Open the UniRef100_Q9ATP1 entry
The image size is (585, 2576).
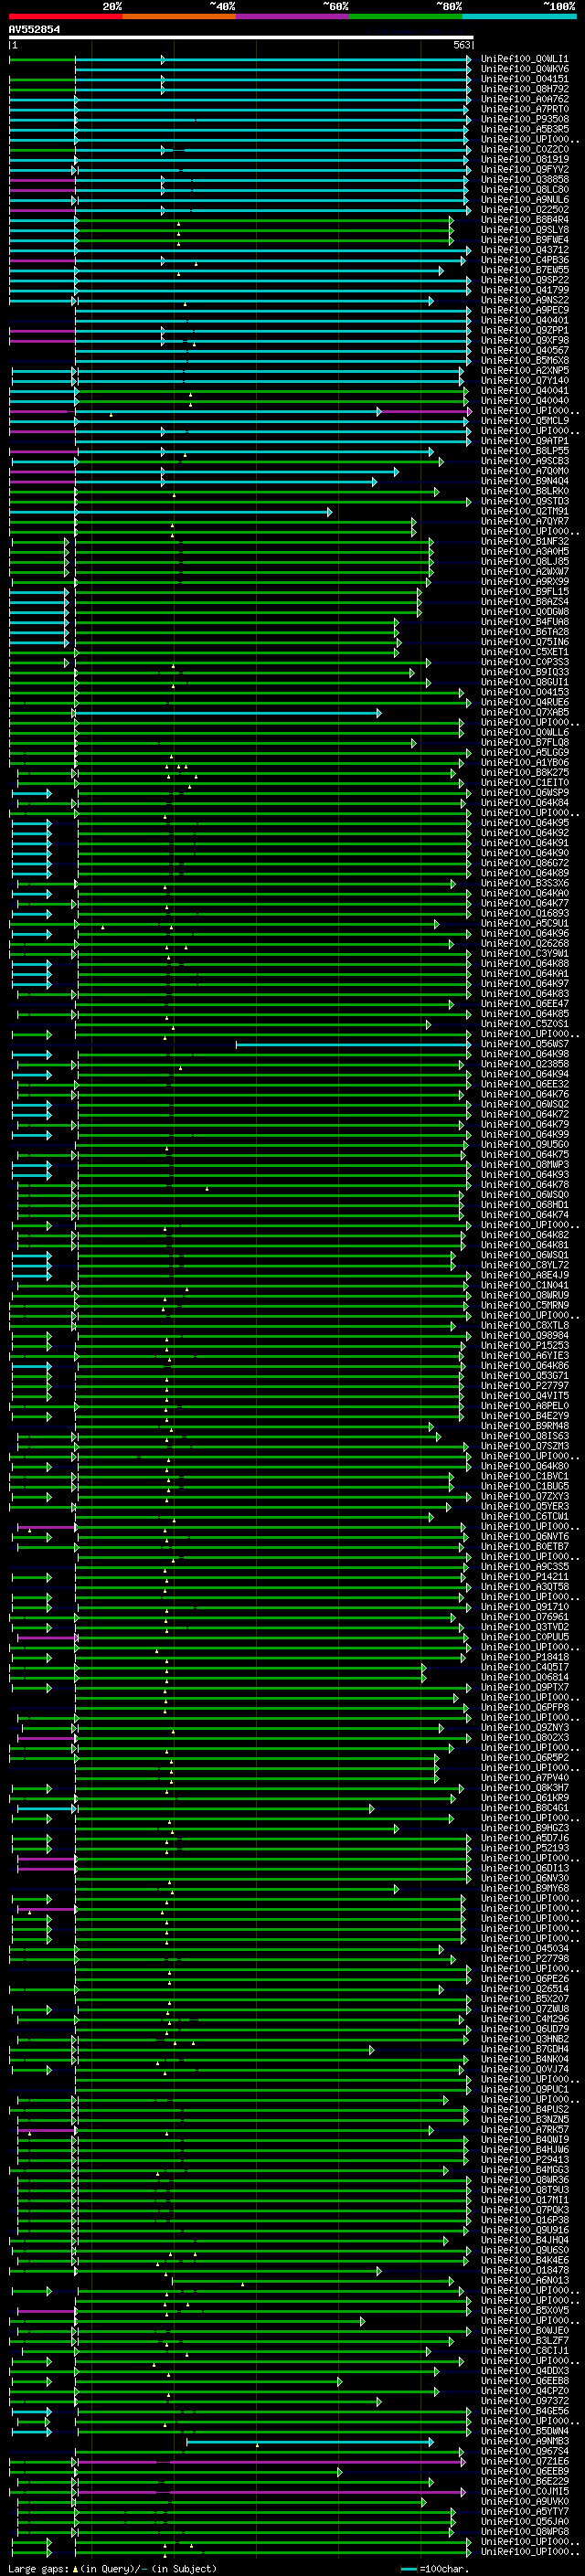[x=524, y=440]
